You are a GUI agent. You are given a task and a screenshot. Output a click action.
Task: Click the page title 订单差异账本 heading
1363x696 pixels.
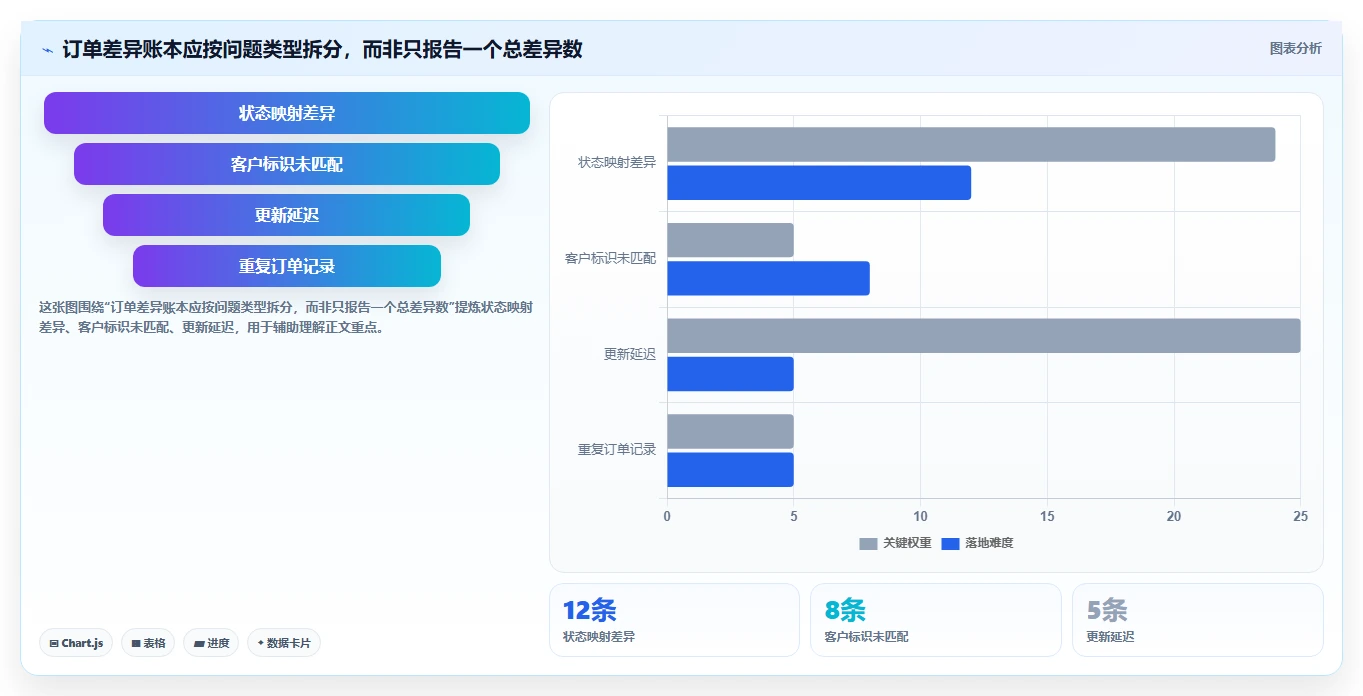322,49
